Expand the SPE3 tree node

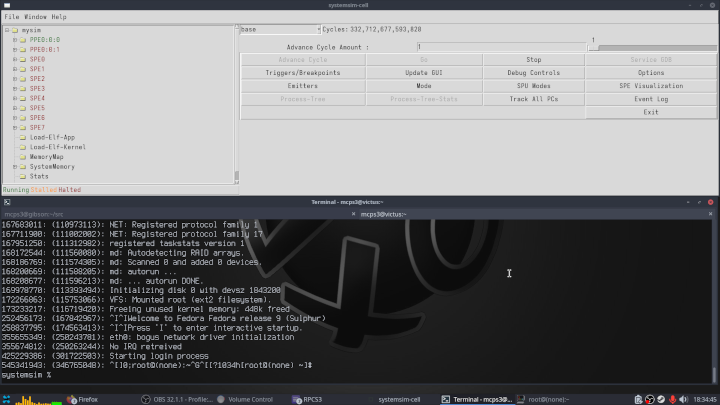[15, 89]
